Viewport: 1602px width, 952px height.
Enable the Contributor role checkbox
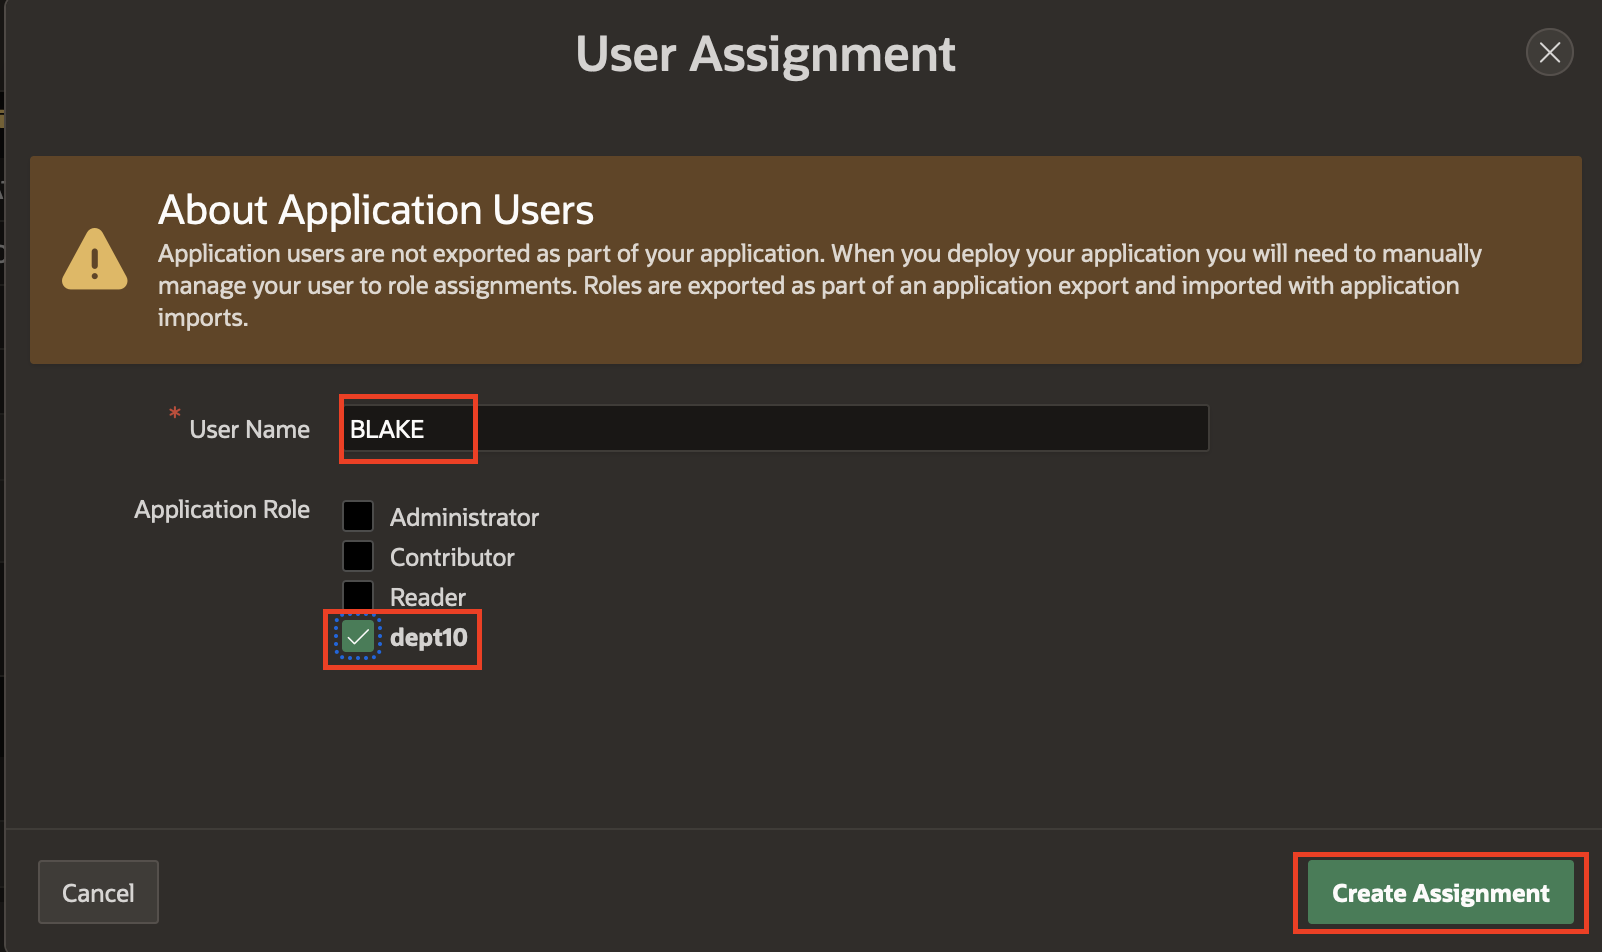click(357, 555)
